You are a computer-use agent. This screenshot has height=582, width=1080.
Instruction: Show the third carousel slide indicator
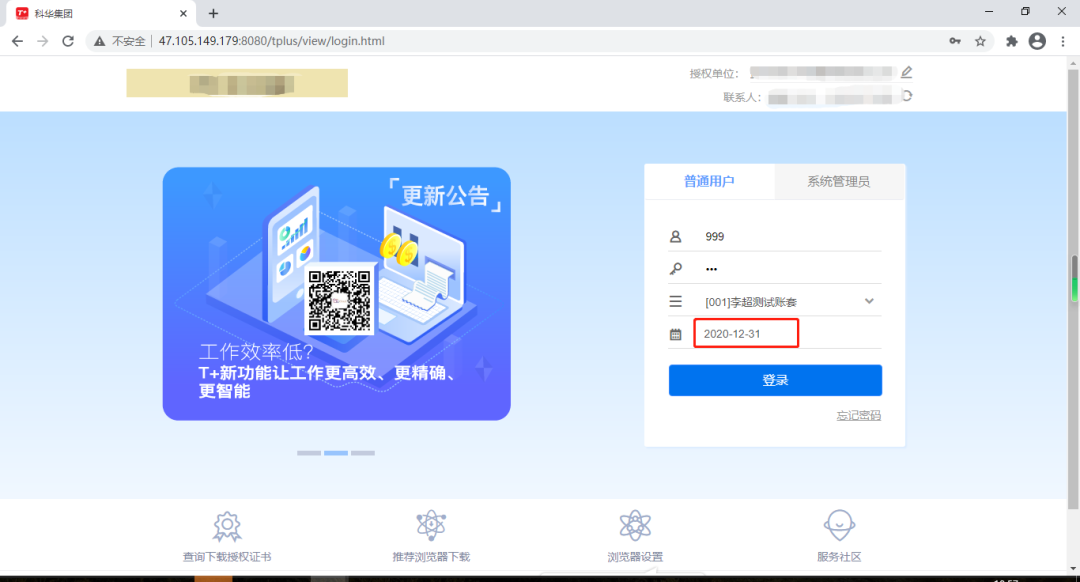coord(363,453)
